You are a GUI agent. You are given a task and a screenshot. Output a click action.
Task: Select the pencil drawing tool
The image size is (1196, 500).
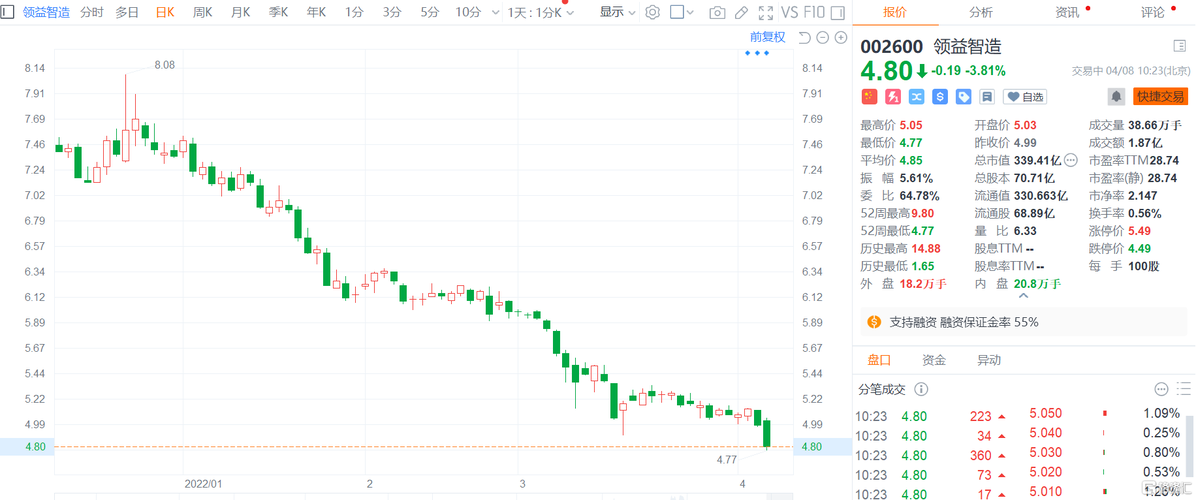pos(741,12)
